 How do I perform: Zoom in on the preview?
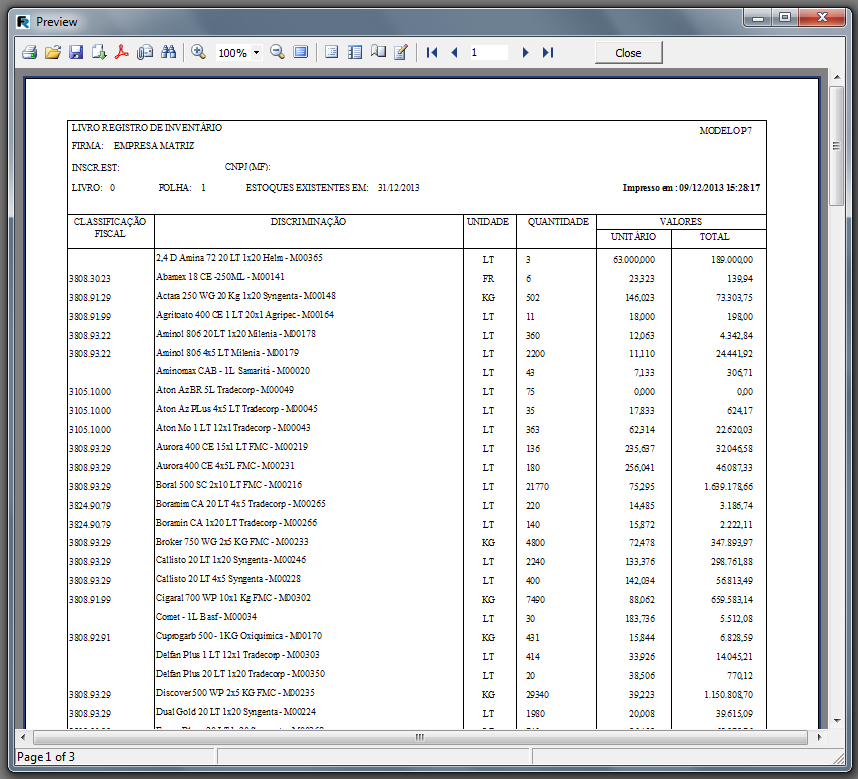click(x=198, y=53)
